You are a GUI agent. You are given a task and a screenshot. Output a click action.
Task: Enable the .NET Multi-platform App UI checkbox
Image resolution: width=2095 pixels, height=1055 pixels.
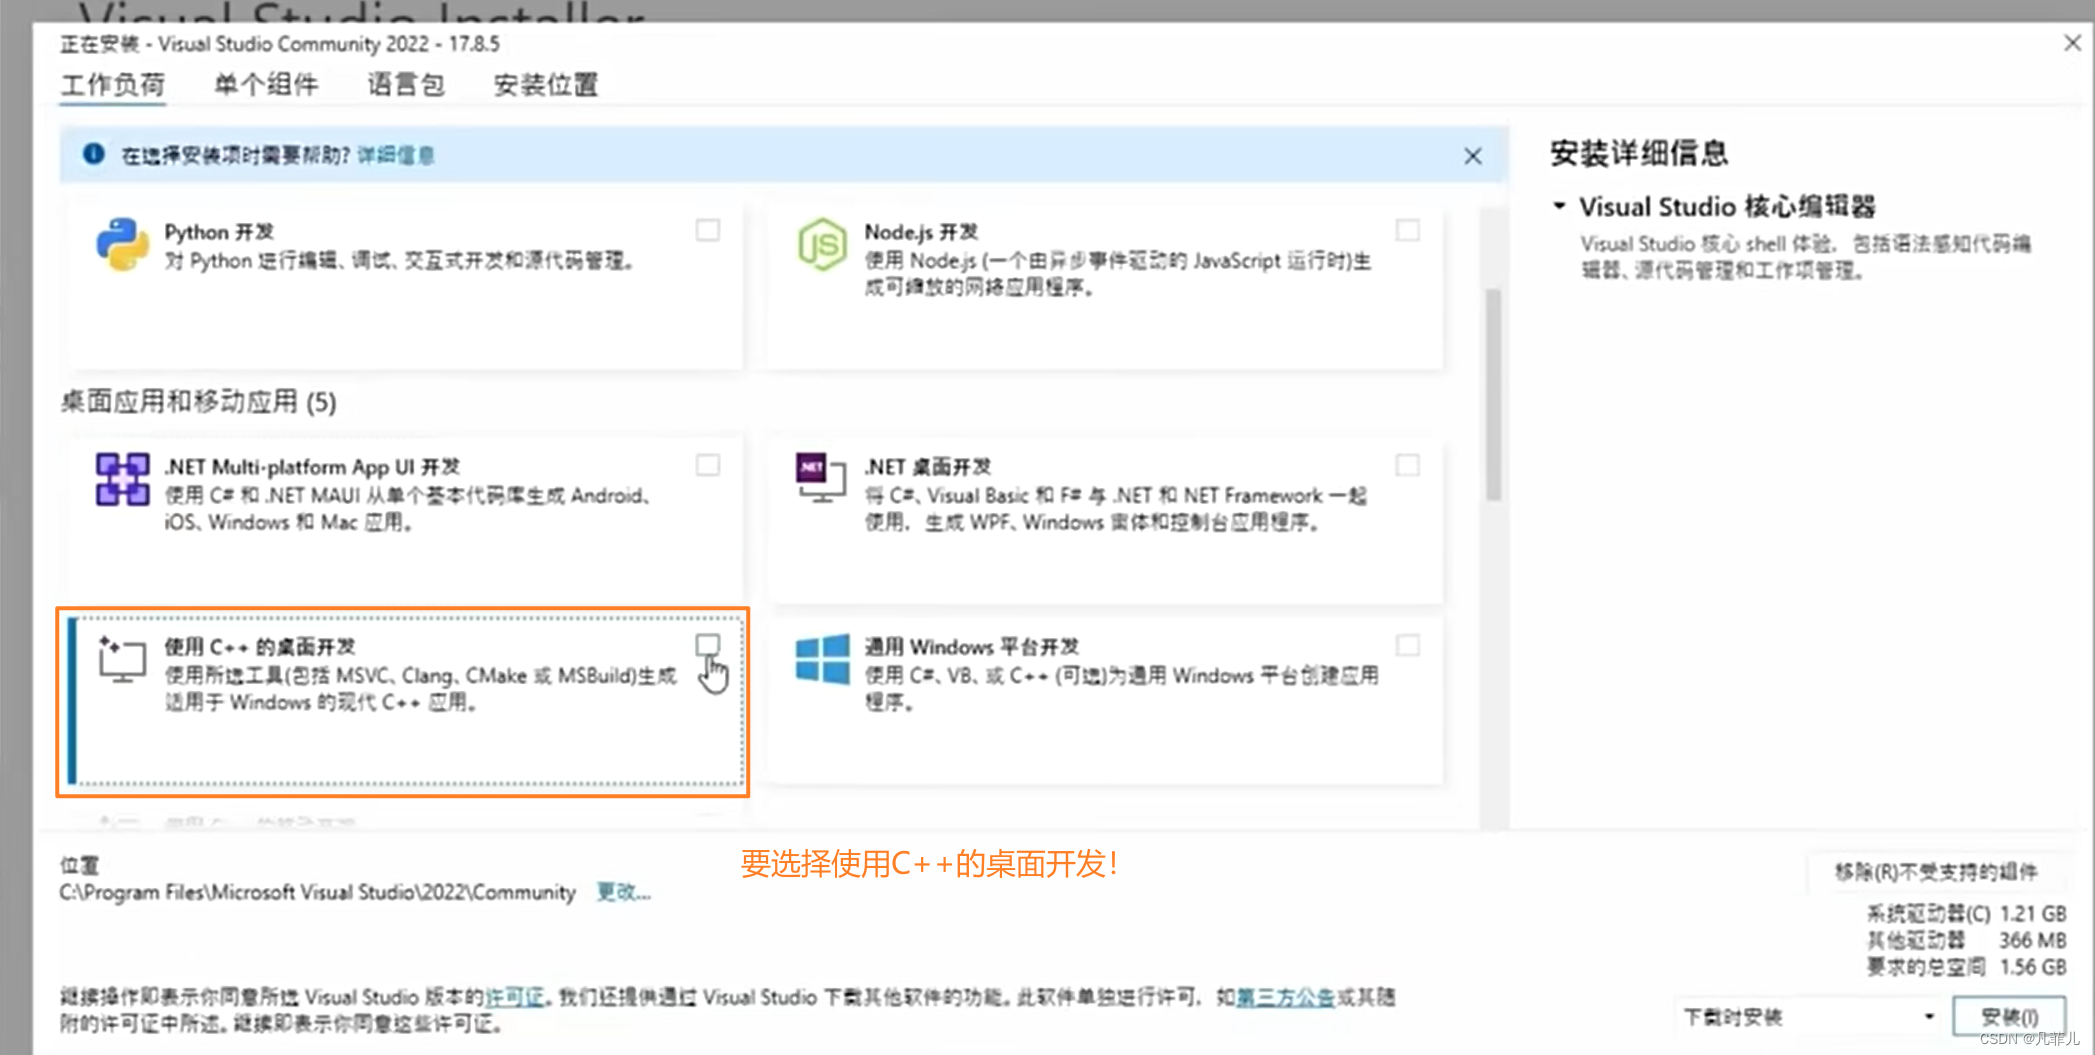708,465
